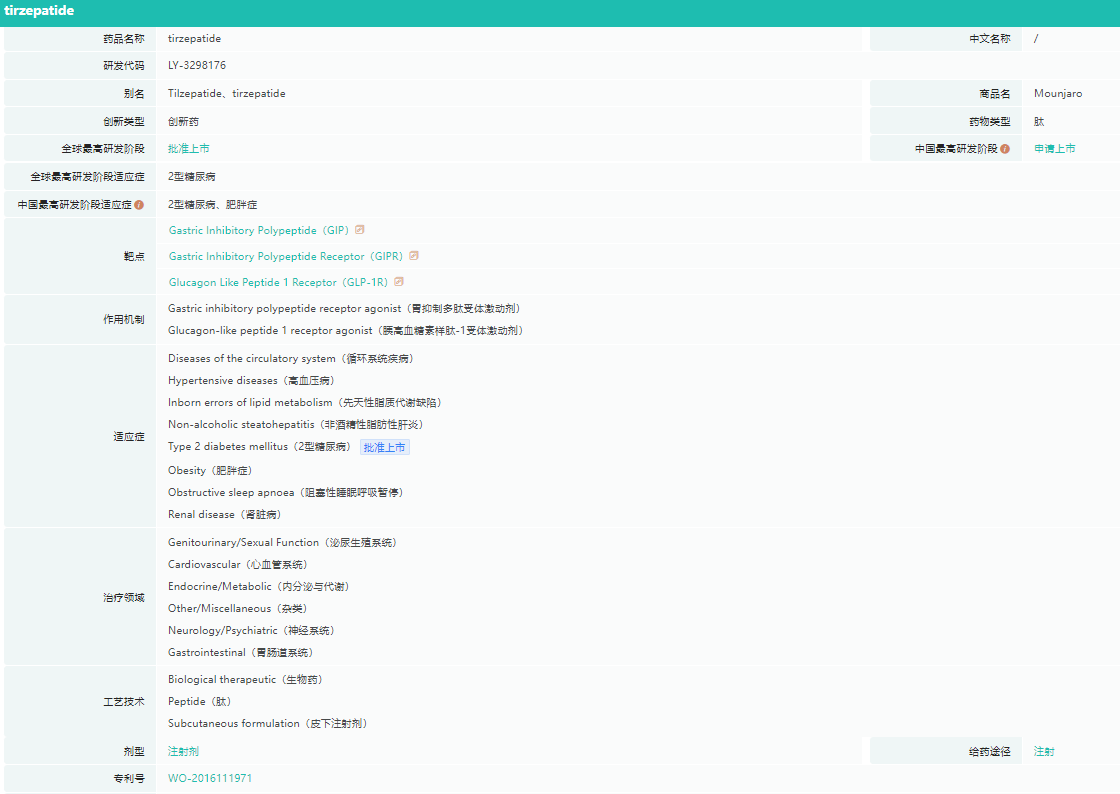
Task: Click Hypertensive diseases indication
Action: click(251, 381)
